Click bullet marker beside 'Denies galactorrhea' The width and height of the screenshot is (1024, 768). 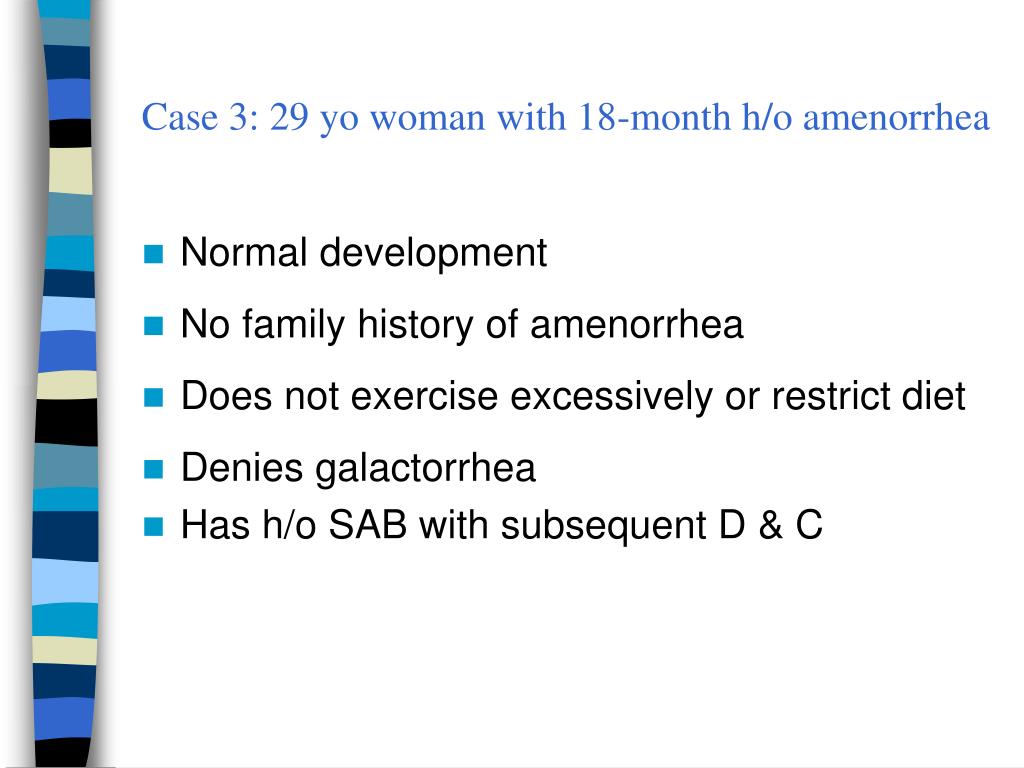point(153,470)
